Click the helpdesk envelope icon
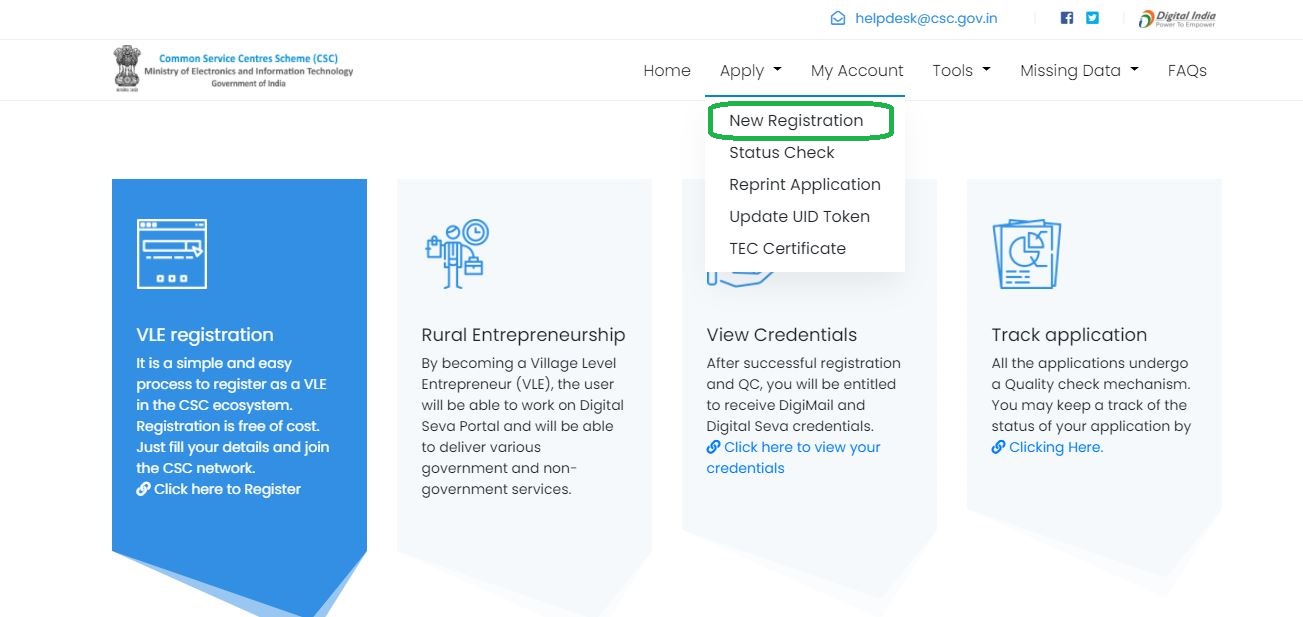Screen dimensions: 1303x617 click(x=838, y=18)
